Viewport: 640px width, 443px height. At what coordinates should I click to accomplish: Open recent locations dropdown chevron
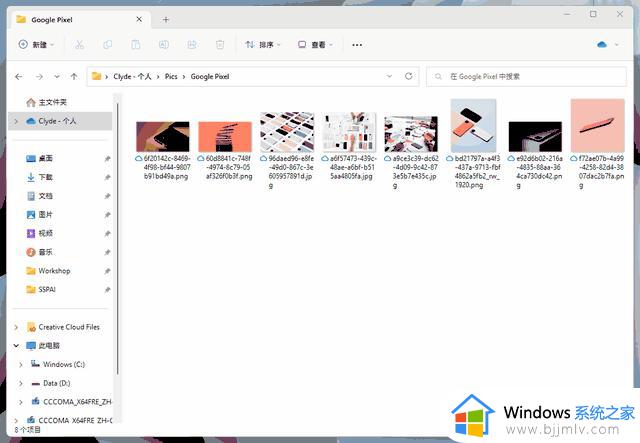point(57,76)
